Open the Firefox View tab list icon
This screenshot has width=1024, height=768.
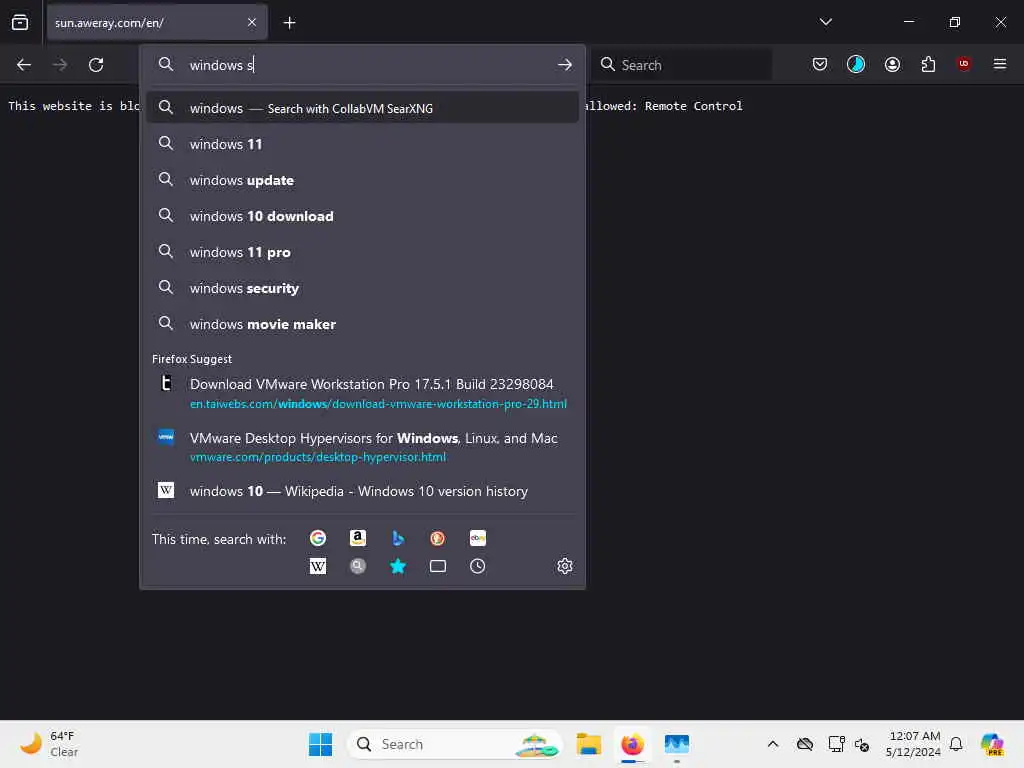click(x=20, y=22)
